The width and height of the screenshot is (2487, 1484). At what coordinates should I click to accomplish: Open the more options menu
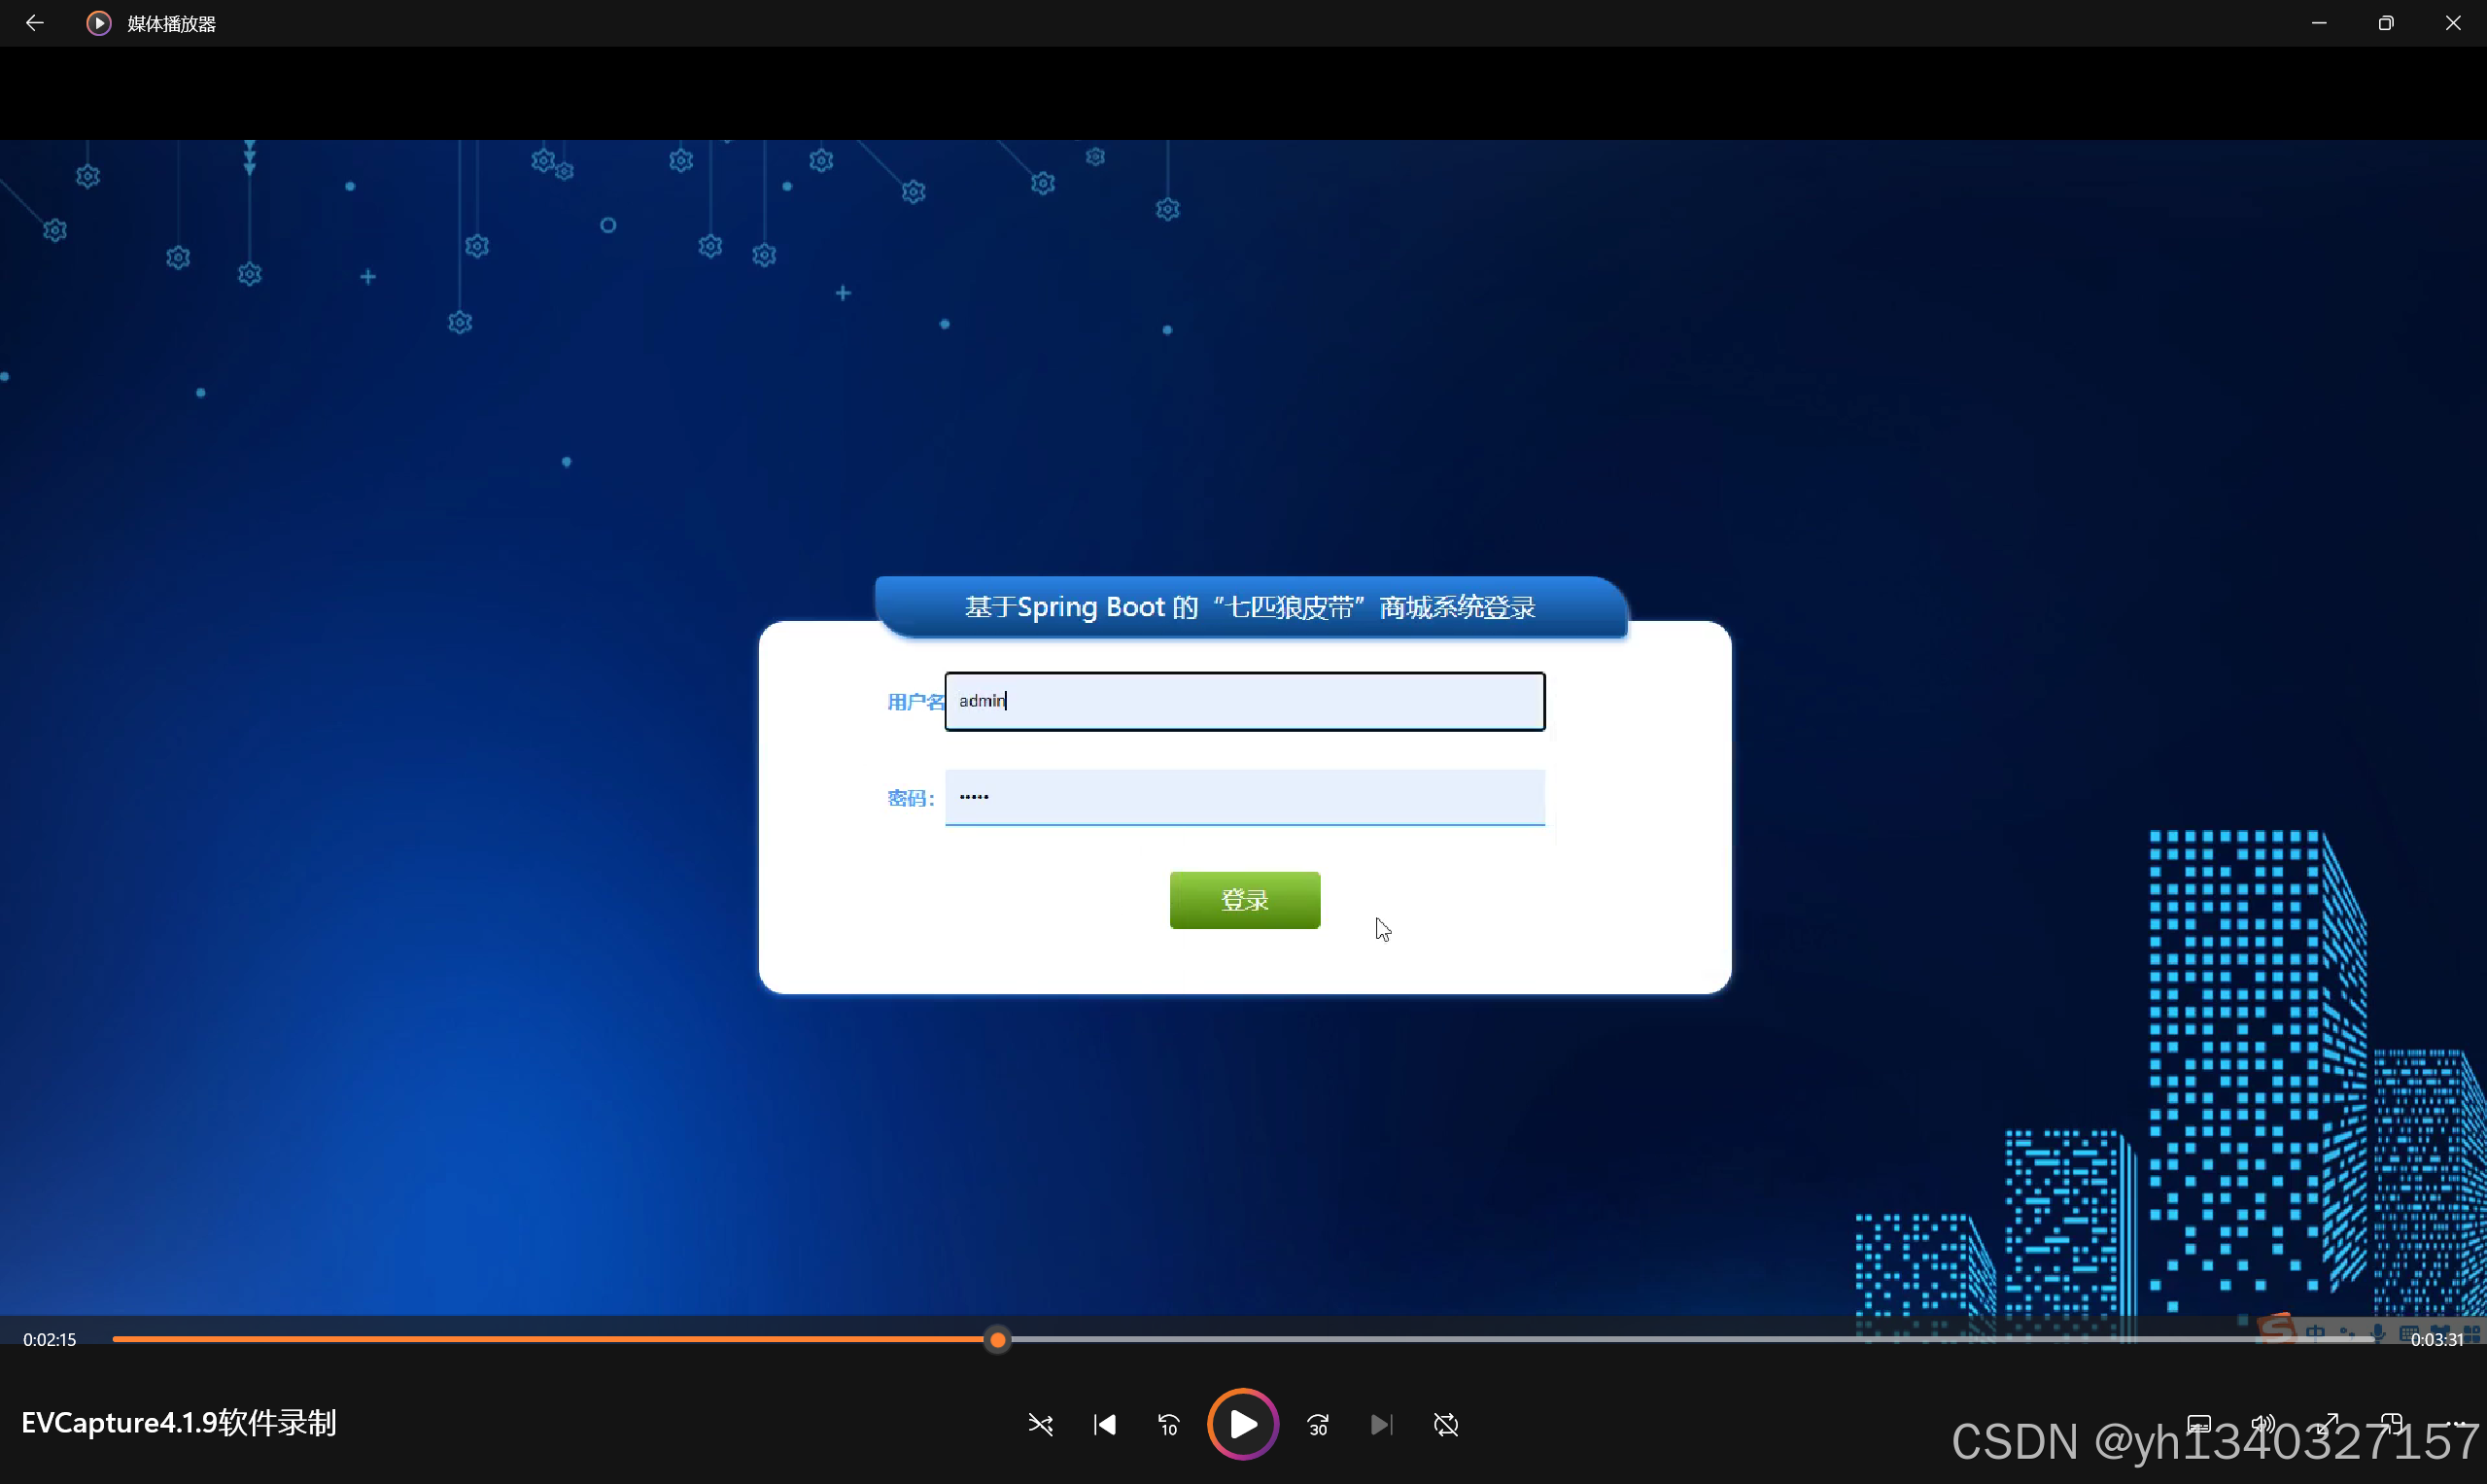(x=2456, y=1424)
